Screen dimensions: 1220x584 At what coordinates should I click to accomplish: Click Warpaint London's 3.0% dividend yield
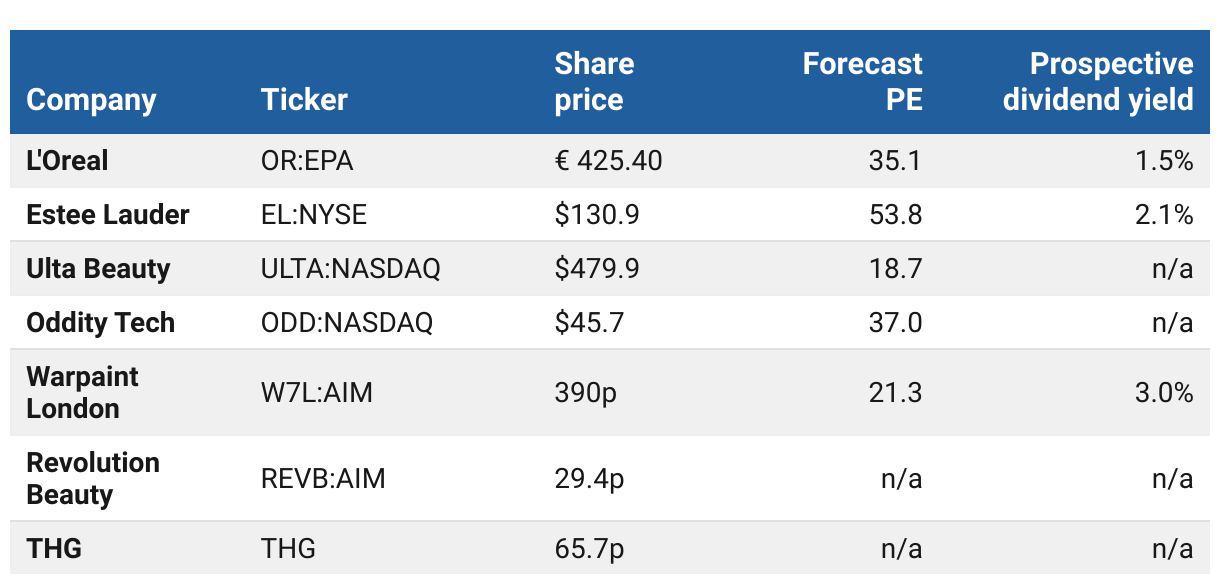tap(1164, 392)
